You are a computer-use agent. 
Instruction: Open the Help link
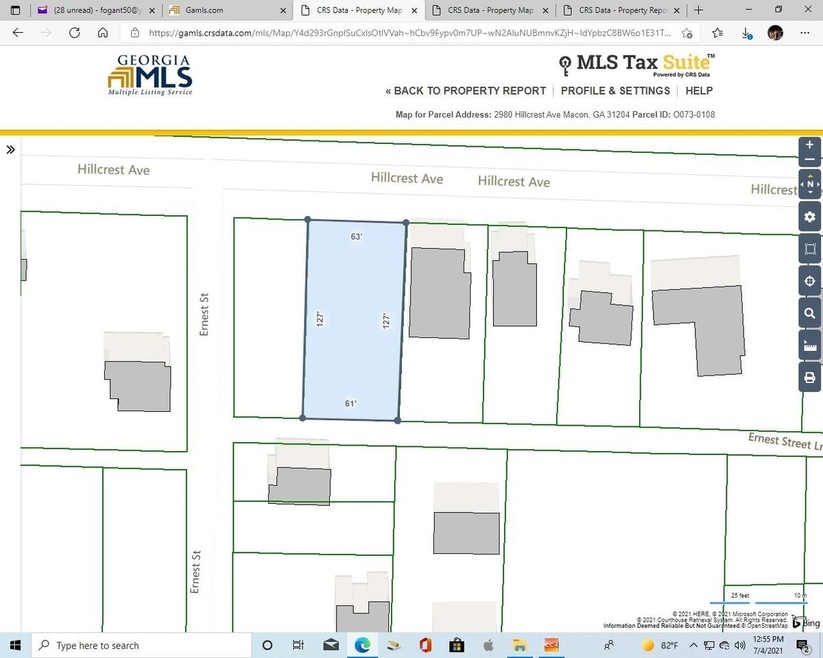click(x=699, y=91)
